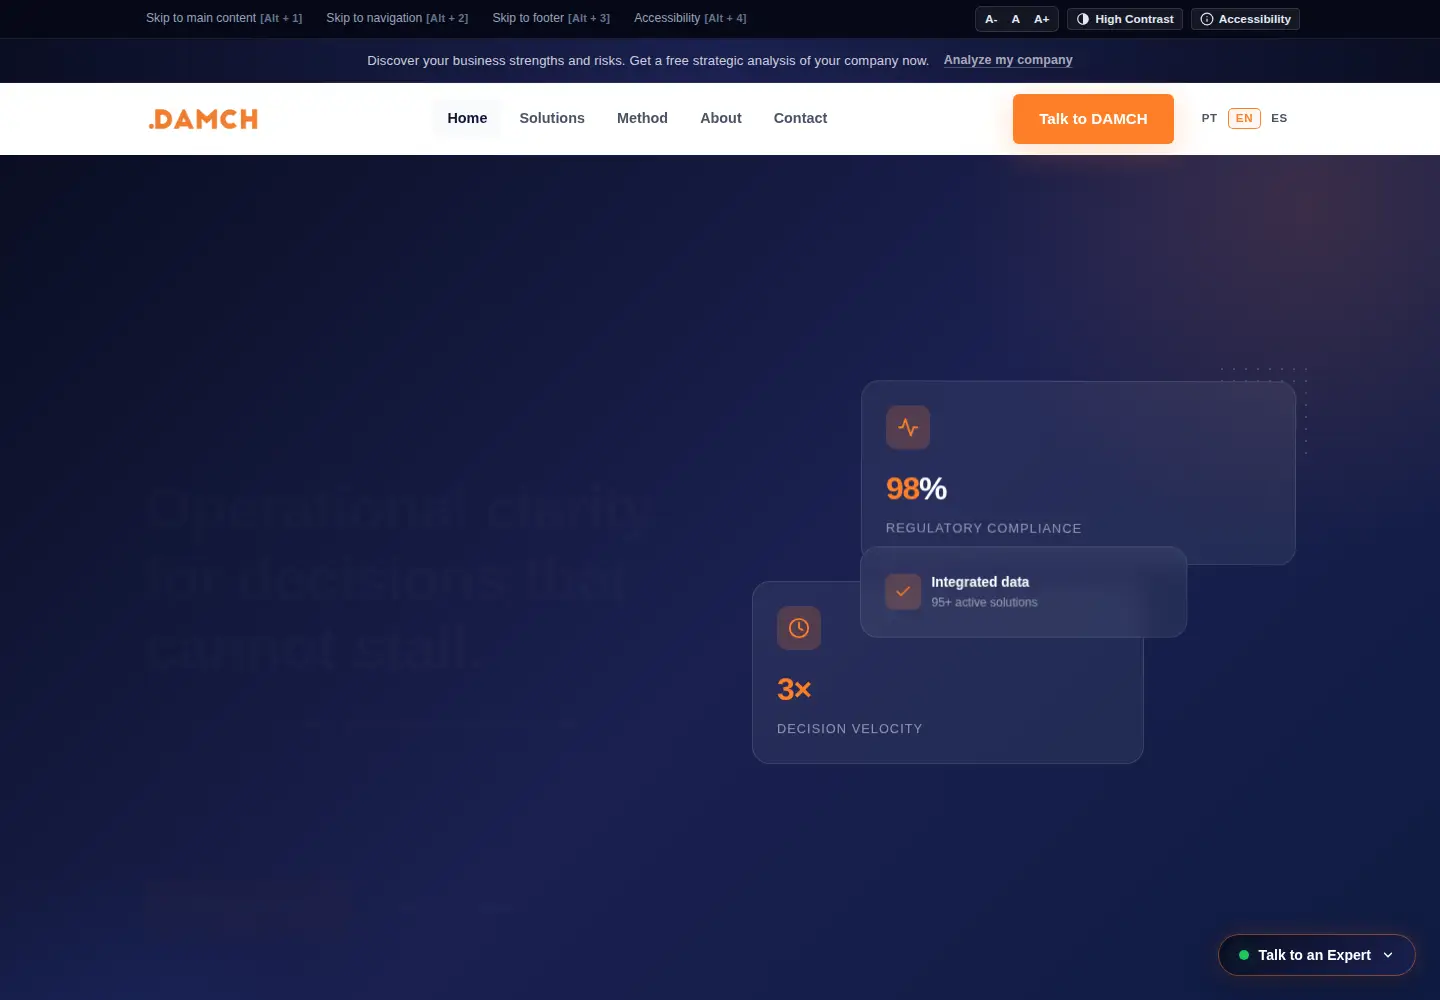Click the free strategic analysis banner text
The image size is (1440, 1000).
coord(648,61)
